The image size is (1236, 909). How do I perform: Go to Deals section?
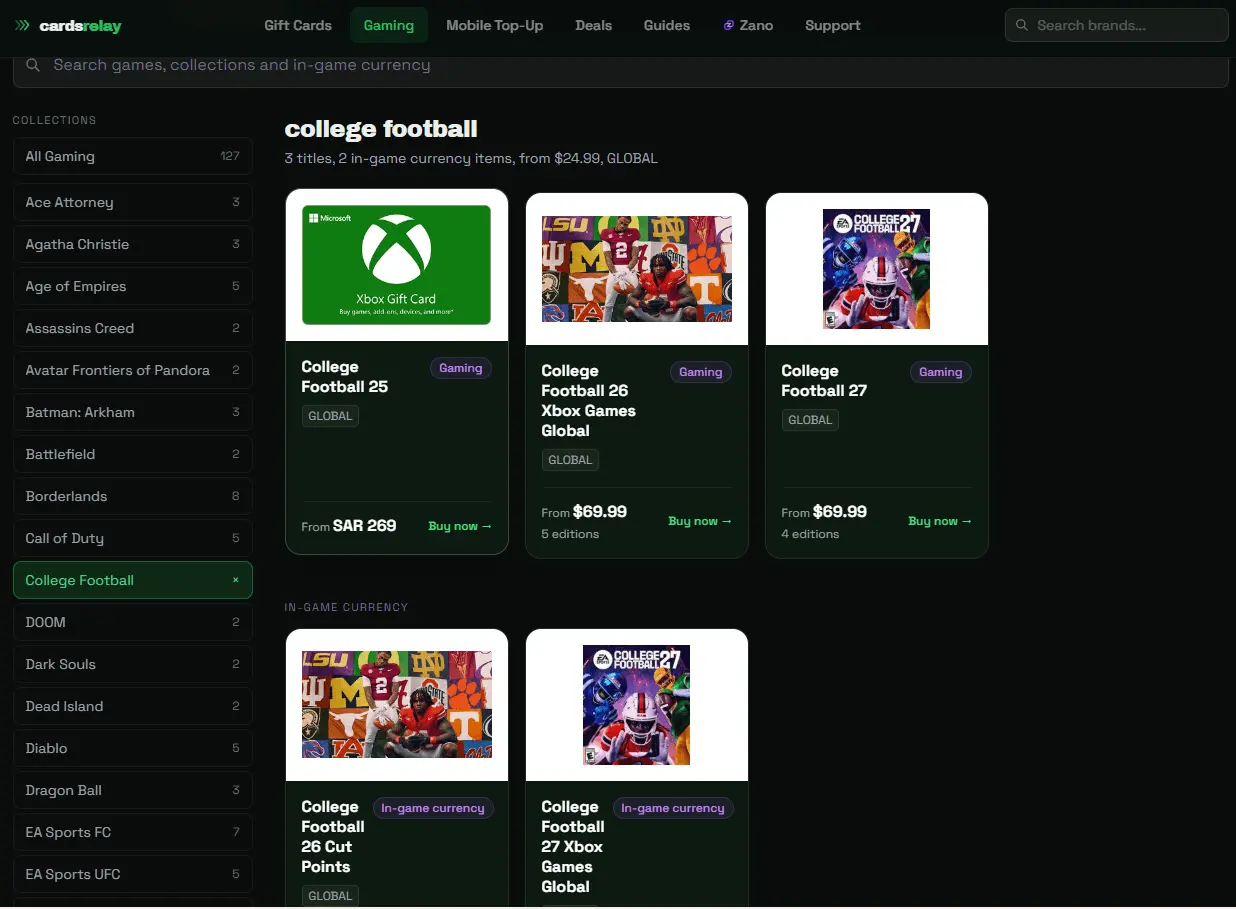(x=594, y=26)
